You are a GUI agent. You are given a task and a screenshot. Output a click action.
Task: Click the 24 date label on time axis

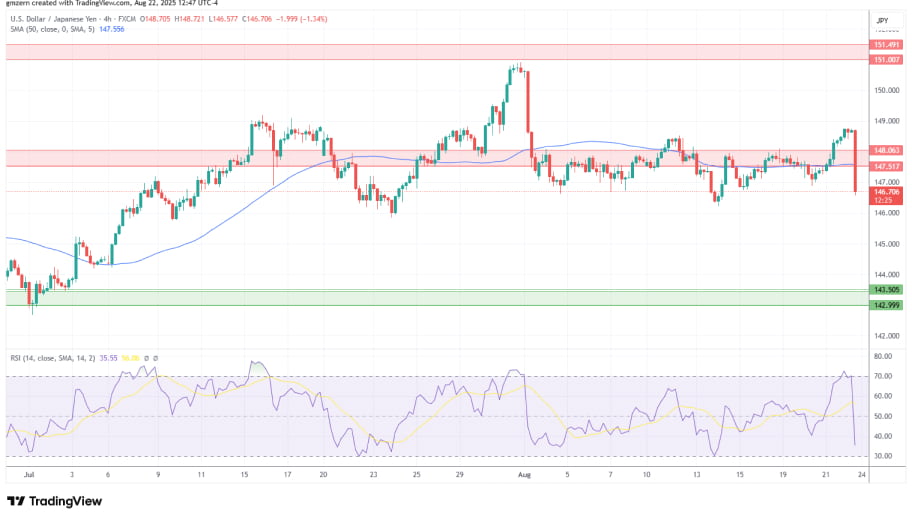pos(862,475)
